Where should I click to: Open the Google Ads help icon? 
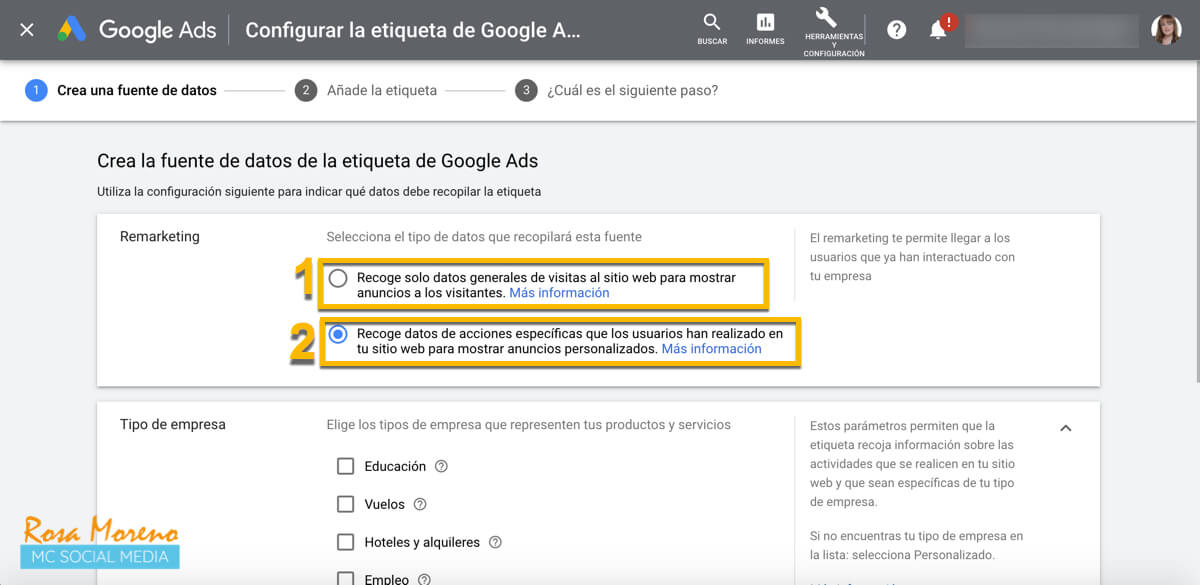(896, 29)
